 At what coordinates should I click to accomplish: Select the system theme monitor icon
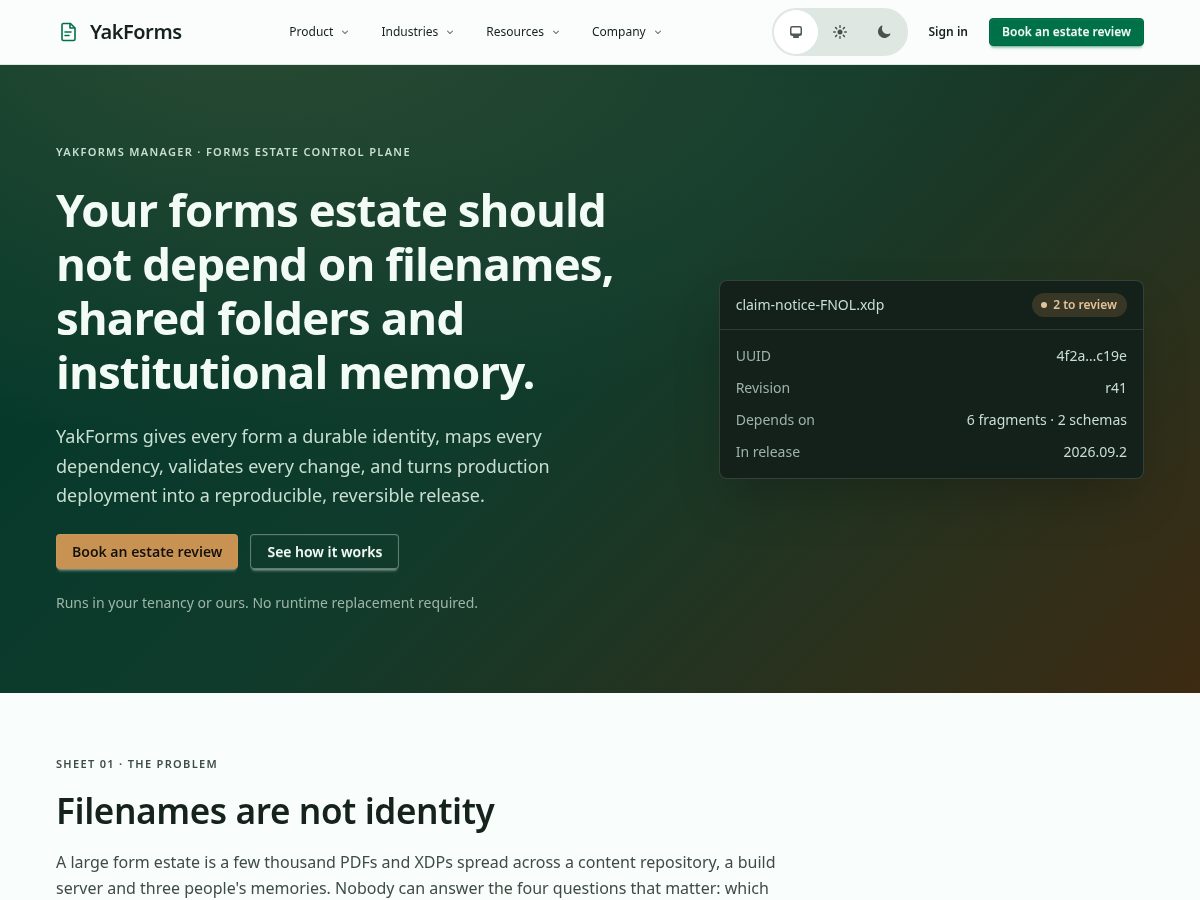[x=796, y=32]
